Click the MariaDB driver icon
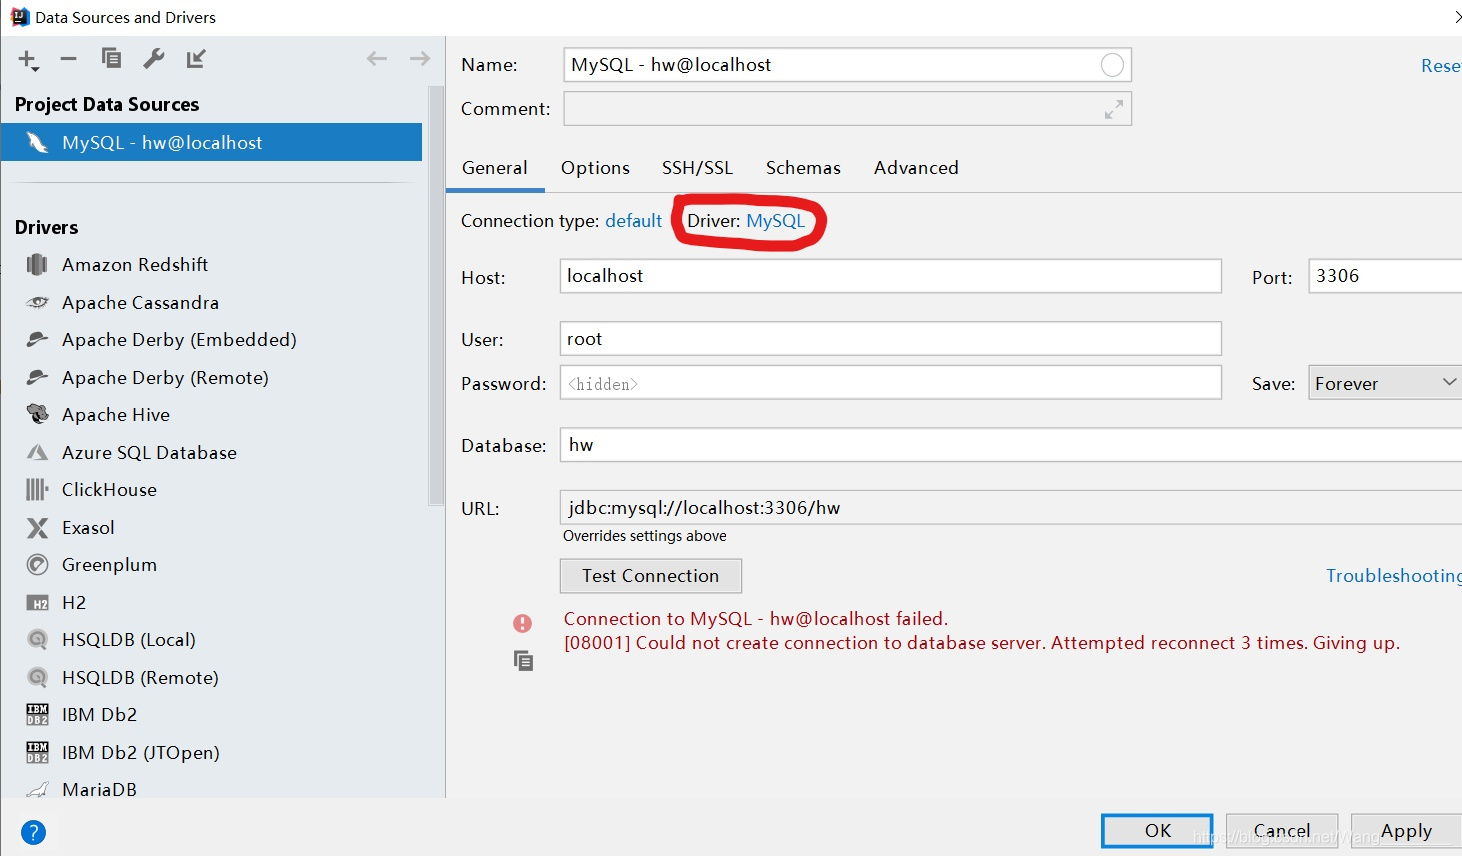The image size is (1462, 856). (x=37, y=789)
